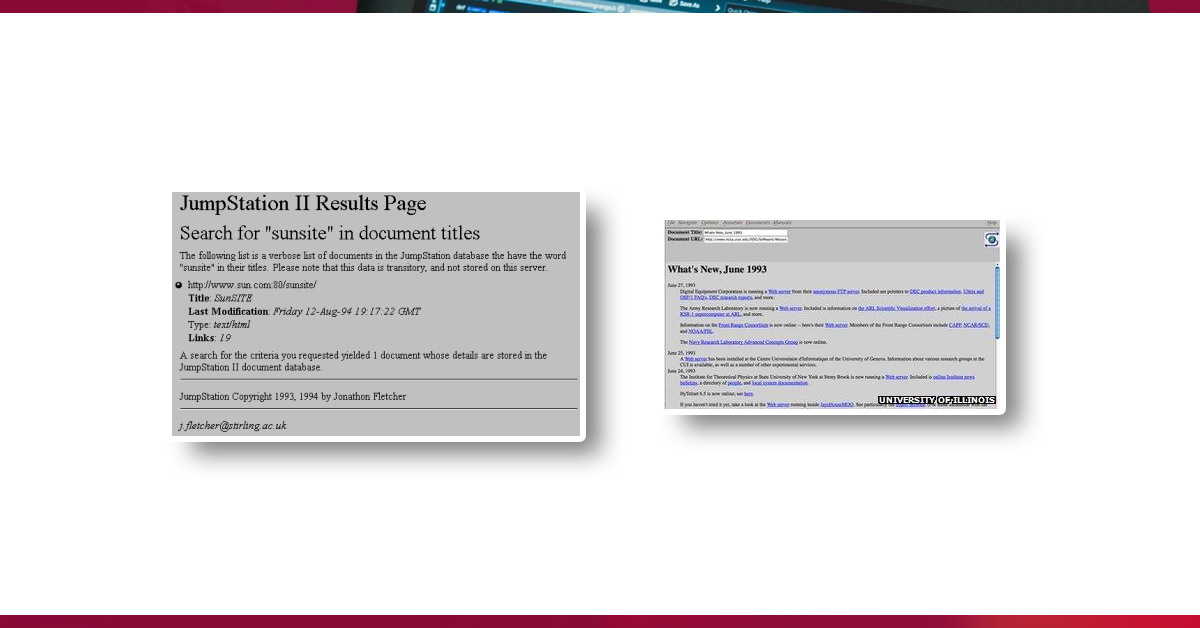
Task: Click the http://www.sun.com:80/sunsite/ result URL
Action: (x=252, y=285)
